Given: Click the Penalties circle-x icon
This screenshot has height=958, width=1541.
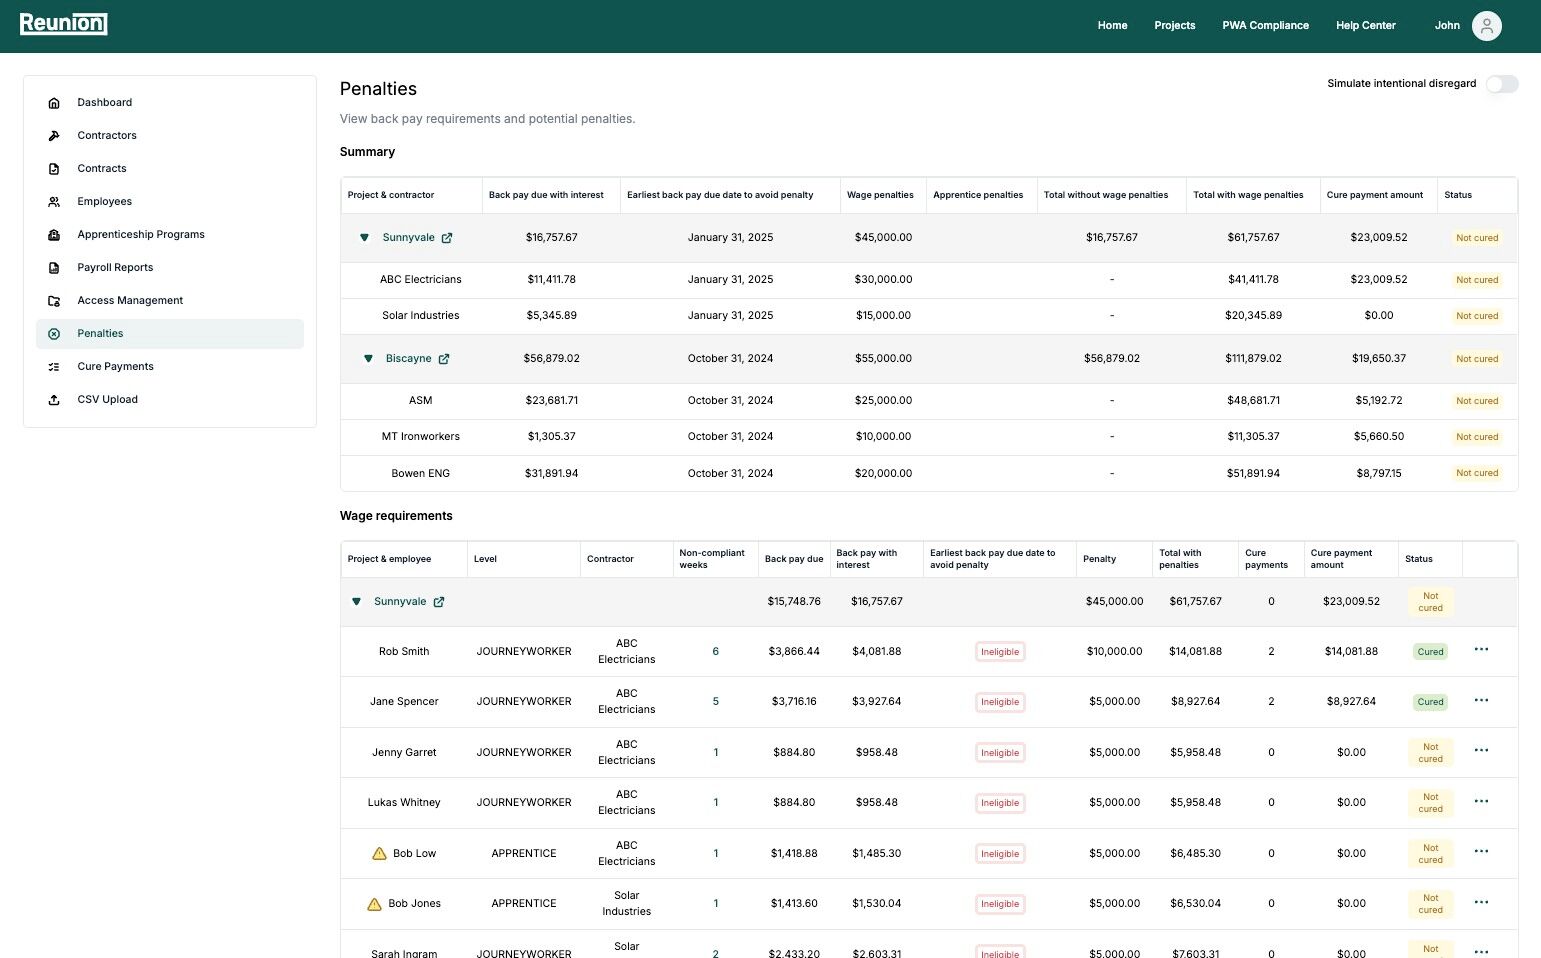Looking at the screenshot, I should click(54, 334).
